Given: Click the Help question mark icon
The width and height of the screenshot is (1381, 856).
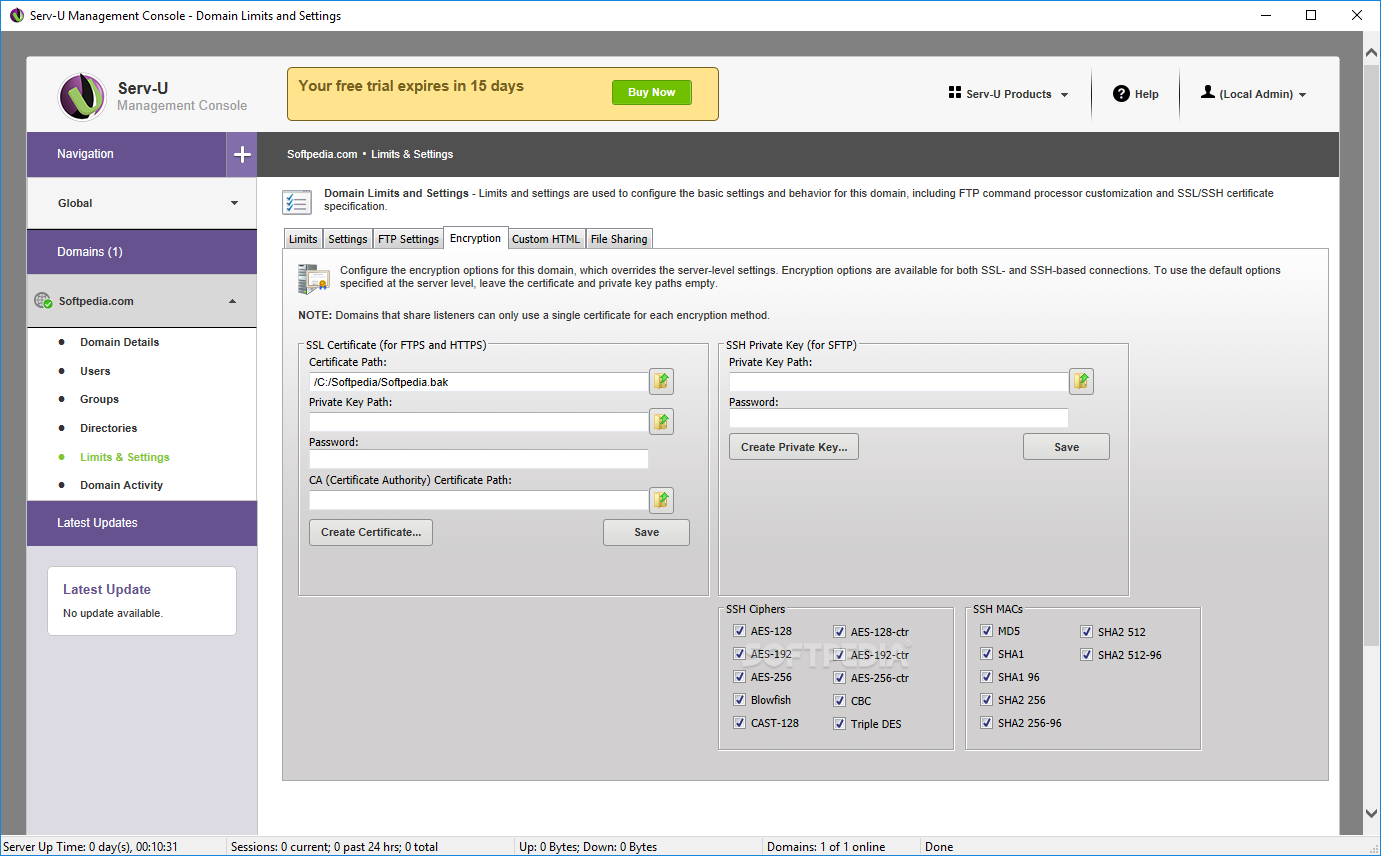Looking at the screenshot, I should (x=1121, y=93).
